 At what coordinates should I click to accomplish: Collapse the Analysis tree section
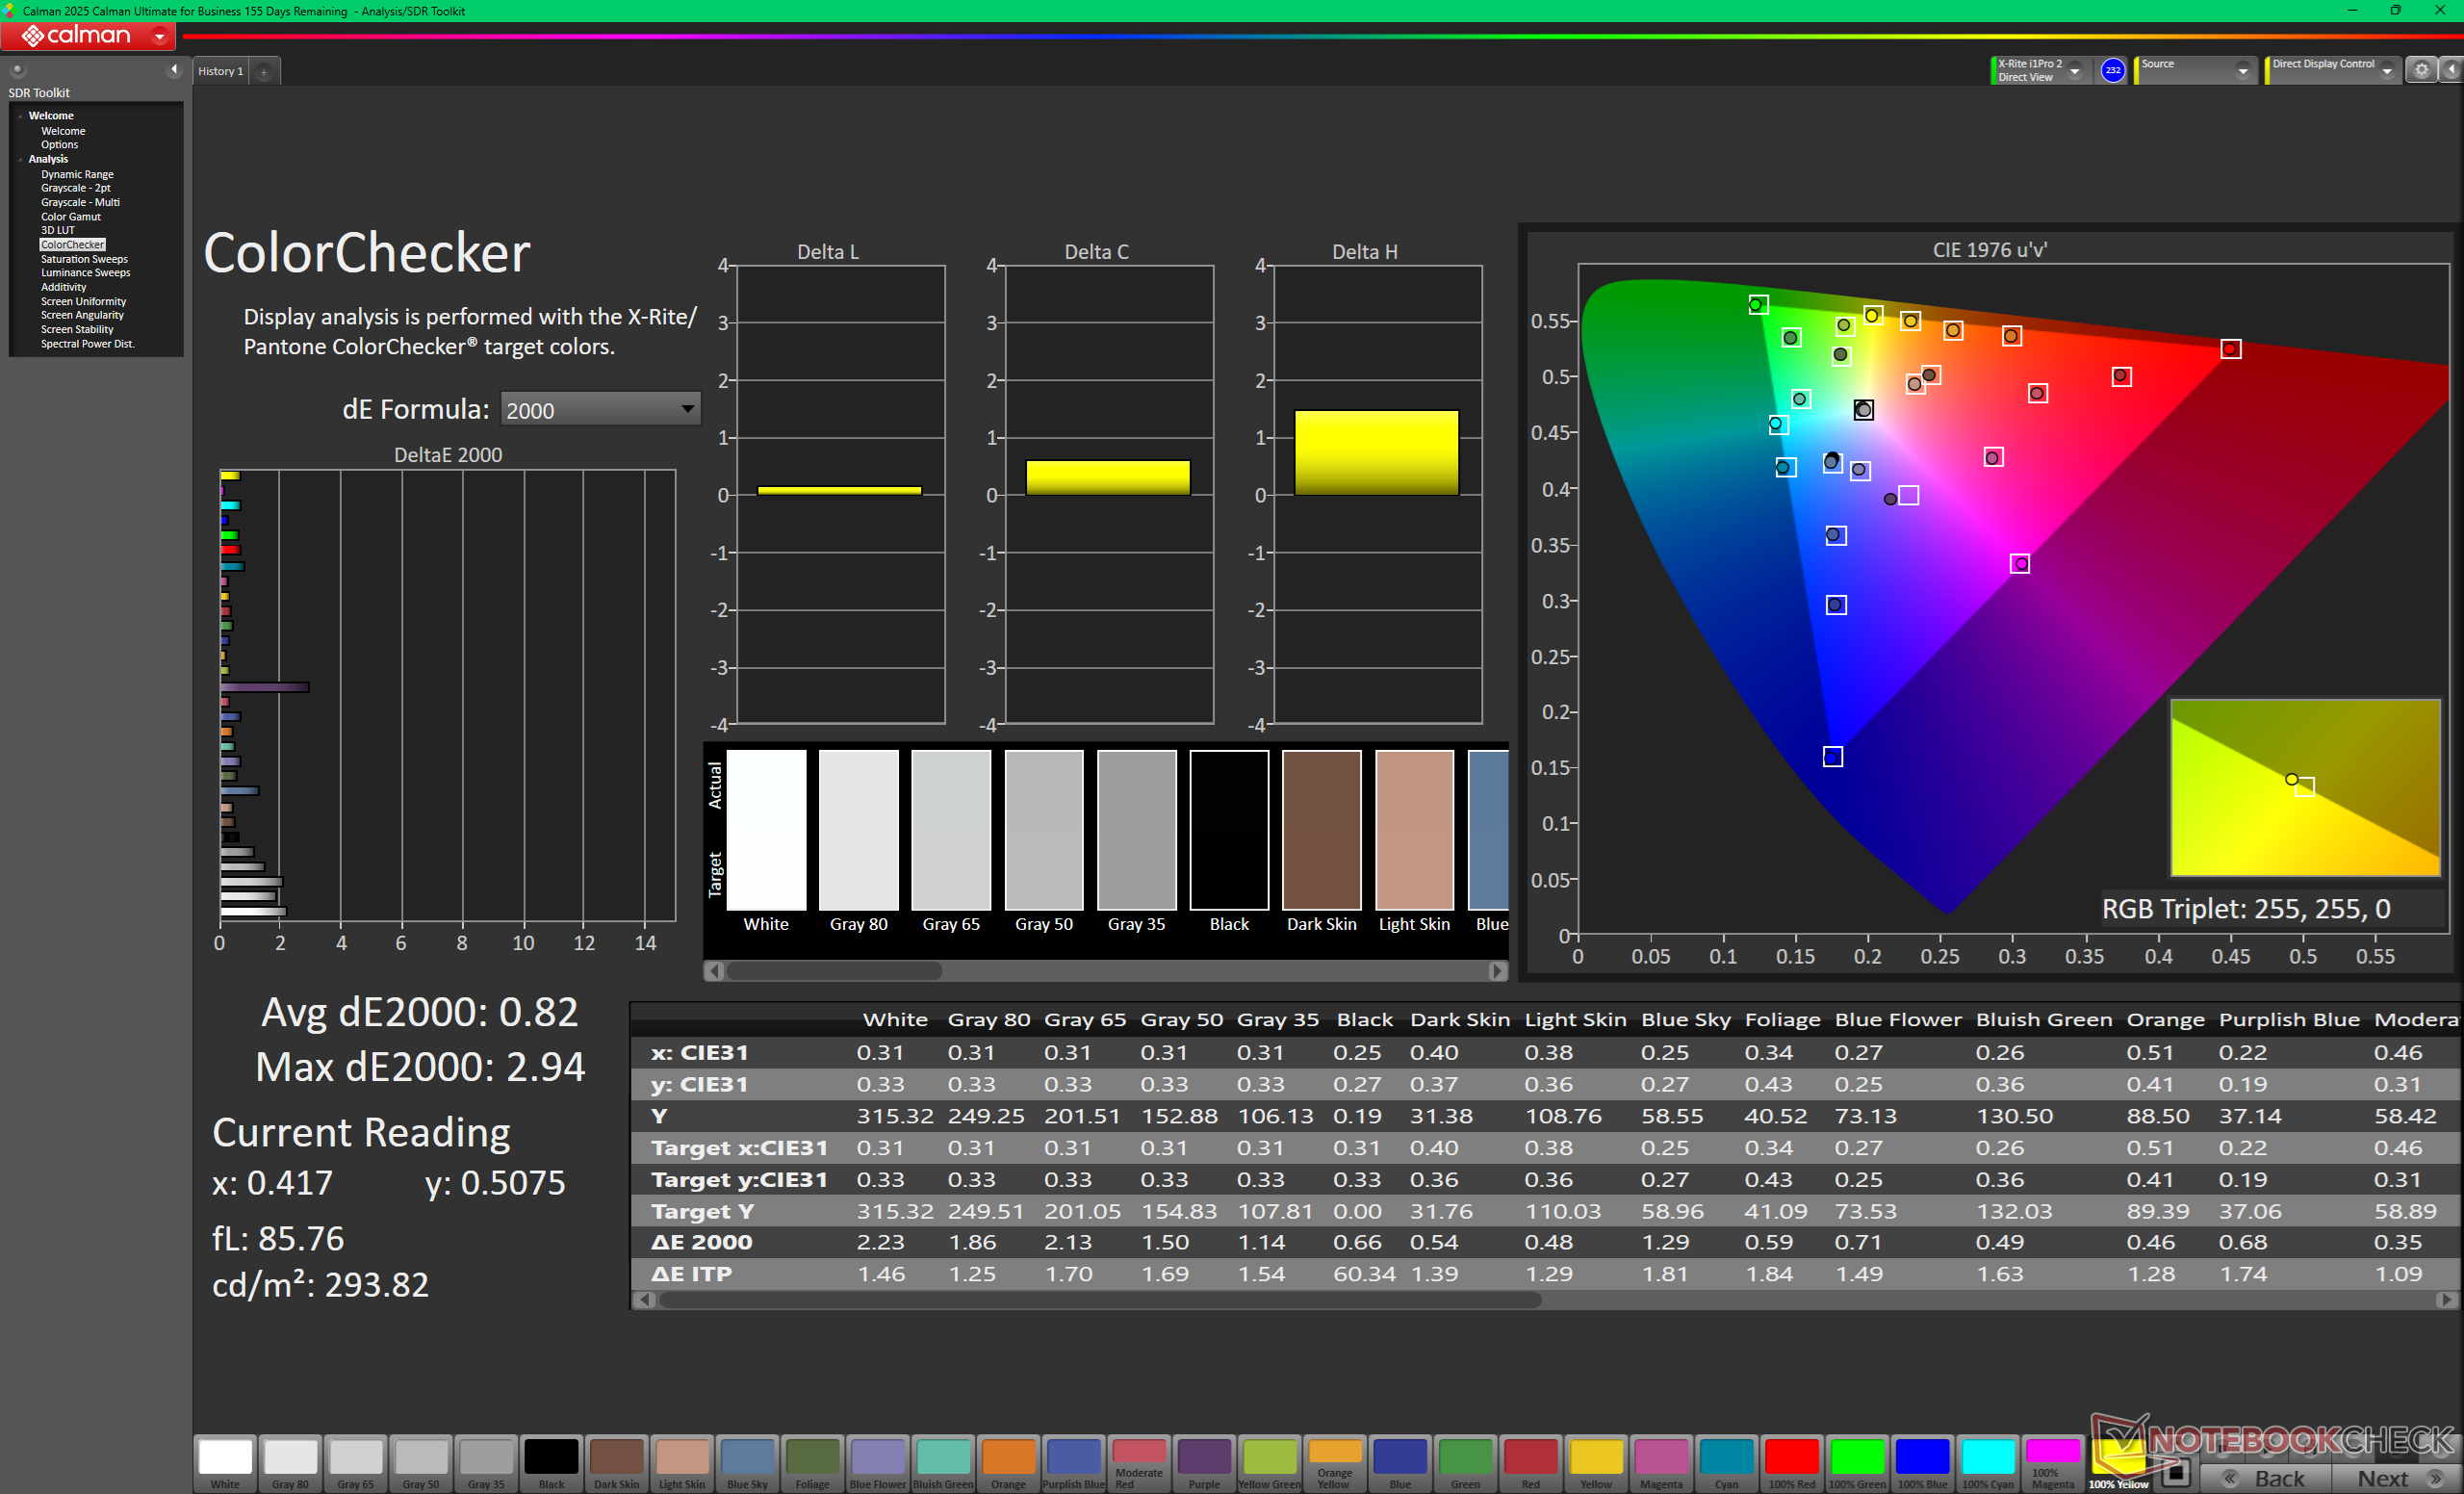click(x=20, y=159)
